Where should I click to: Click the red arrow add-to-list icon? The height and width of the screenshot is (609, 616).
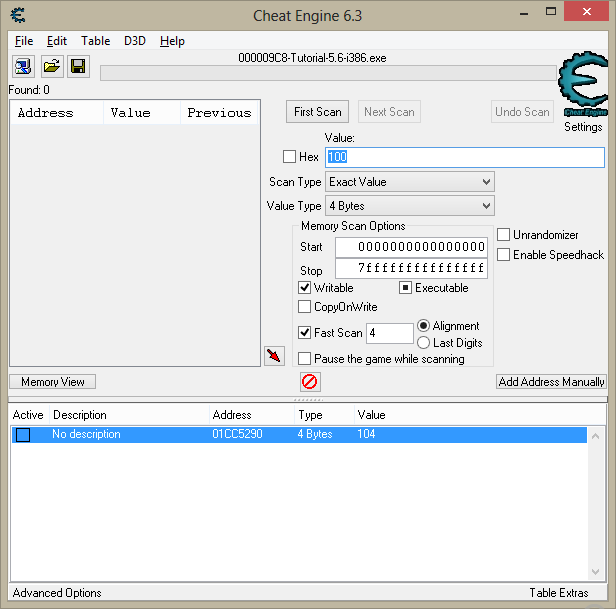[x=274, y=356]
